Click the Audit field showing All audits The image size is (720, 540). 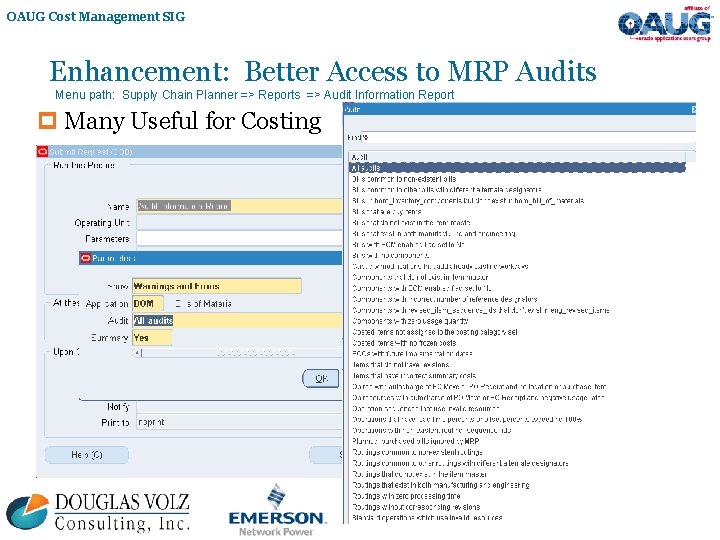(x=237, y=321)
